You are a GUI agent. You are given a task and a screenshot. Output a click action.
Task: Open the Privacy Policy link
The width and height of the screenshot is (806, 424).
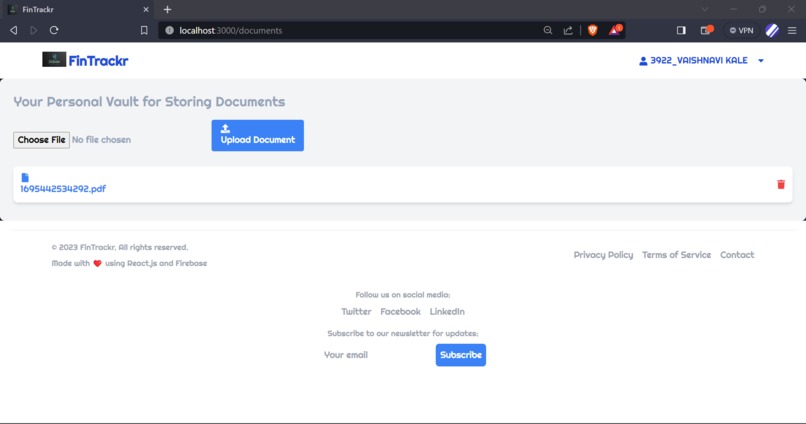[603, 255]
